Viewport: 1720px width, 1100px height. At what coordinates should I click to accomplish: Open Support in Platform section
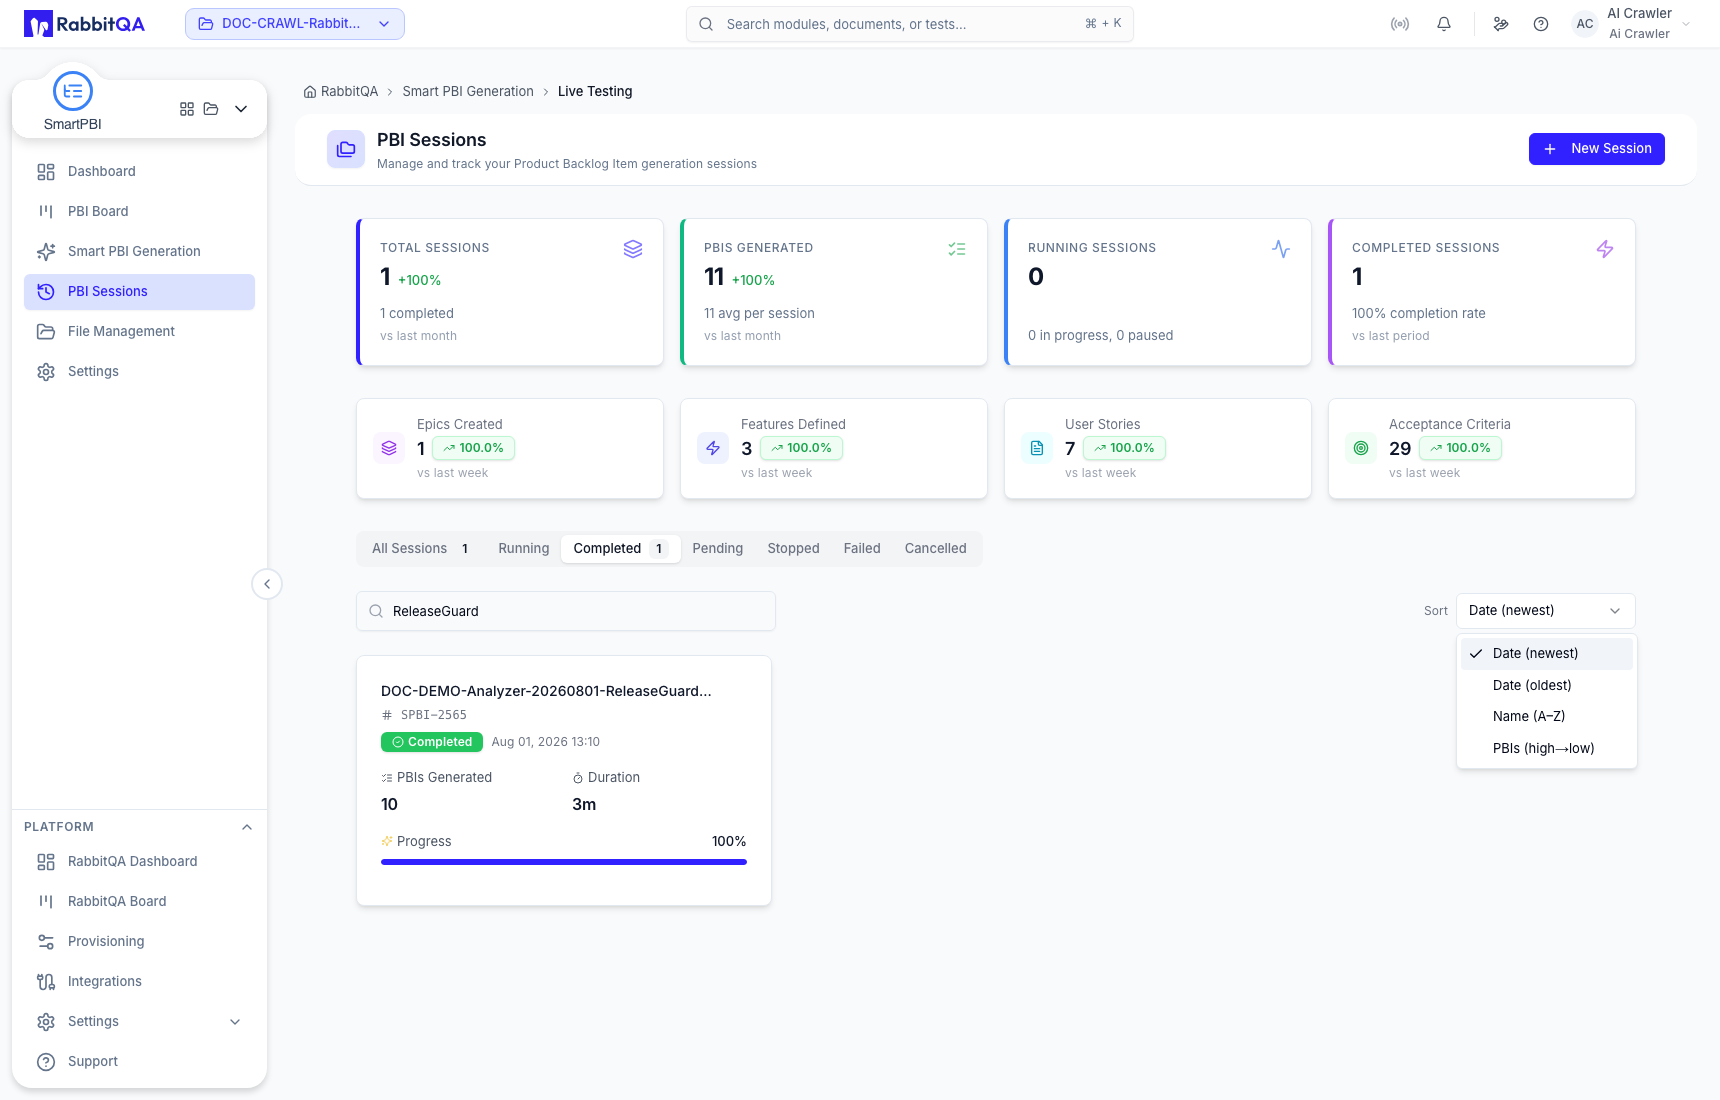coord(140,1062)
